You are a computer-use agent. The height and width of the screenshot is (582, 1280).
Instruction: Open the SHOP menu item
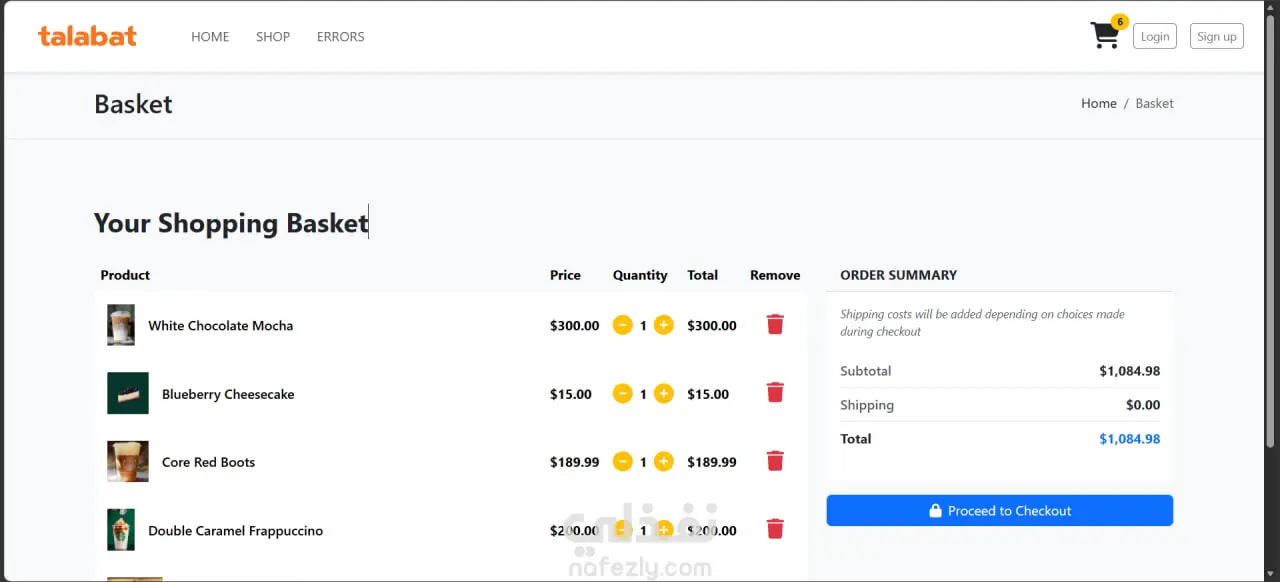click(x=273, y=37)
